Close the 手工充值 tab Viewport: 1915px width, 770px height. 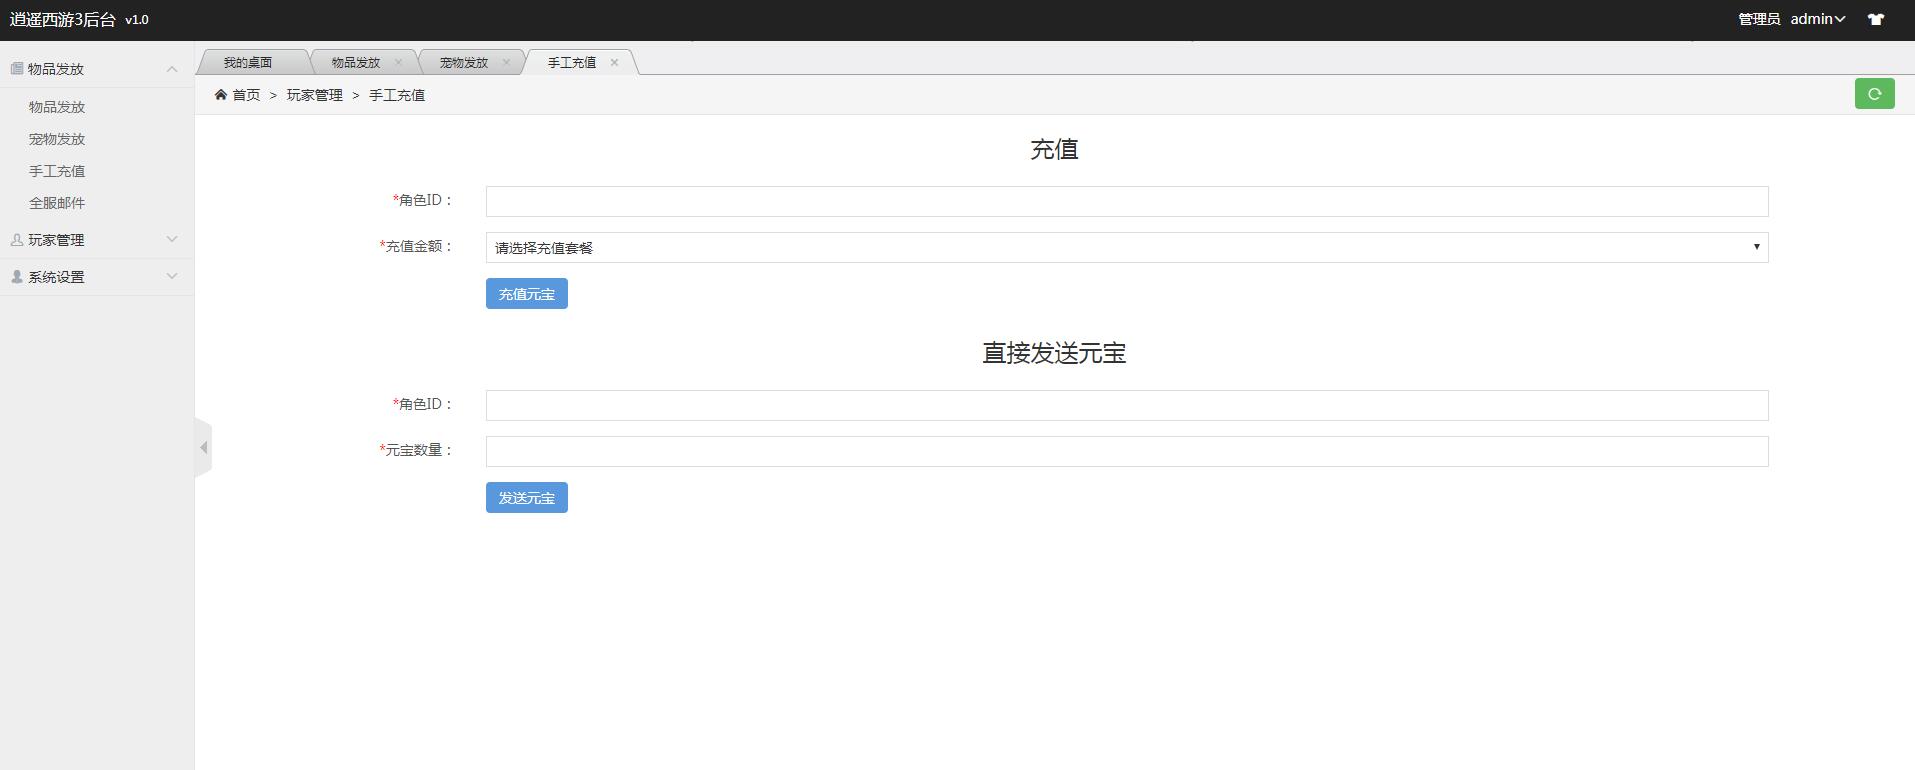(614, 62)
